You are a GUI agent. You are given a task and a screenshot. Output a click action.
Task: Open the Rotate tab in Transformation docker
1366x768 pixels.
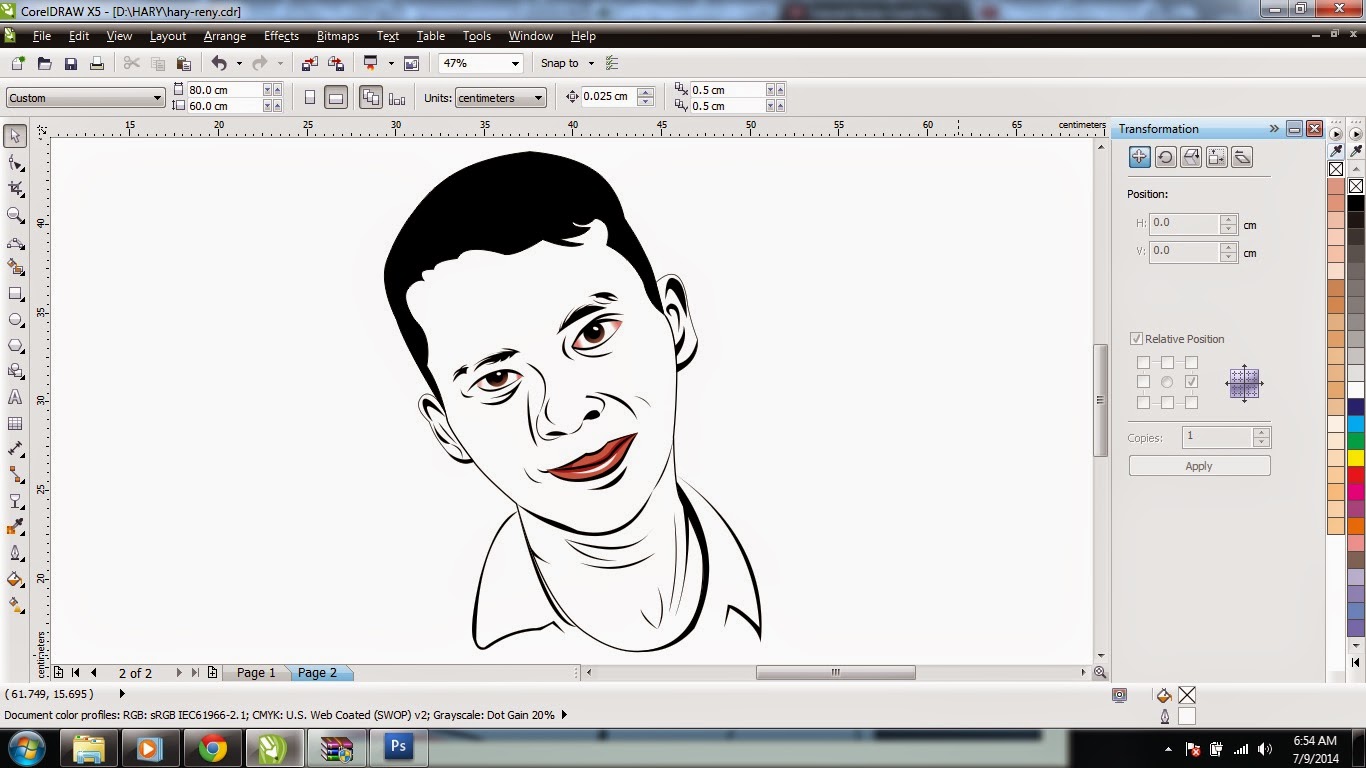[1165, 157]
